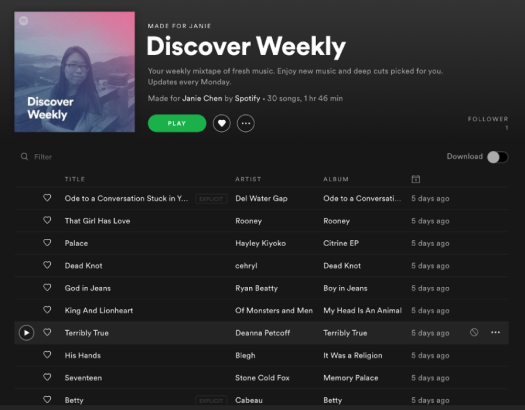This screenshot has height=410, width=525.
Task: Sort tracks by TITLE column header
Action: pyautogui.click(x=75, y=179)
